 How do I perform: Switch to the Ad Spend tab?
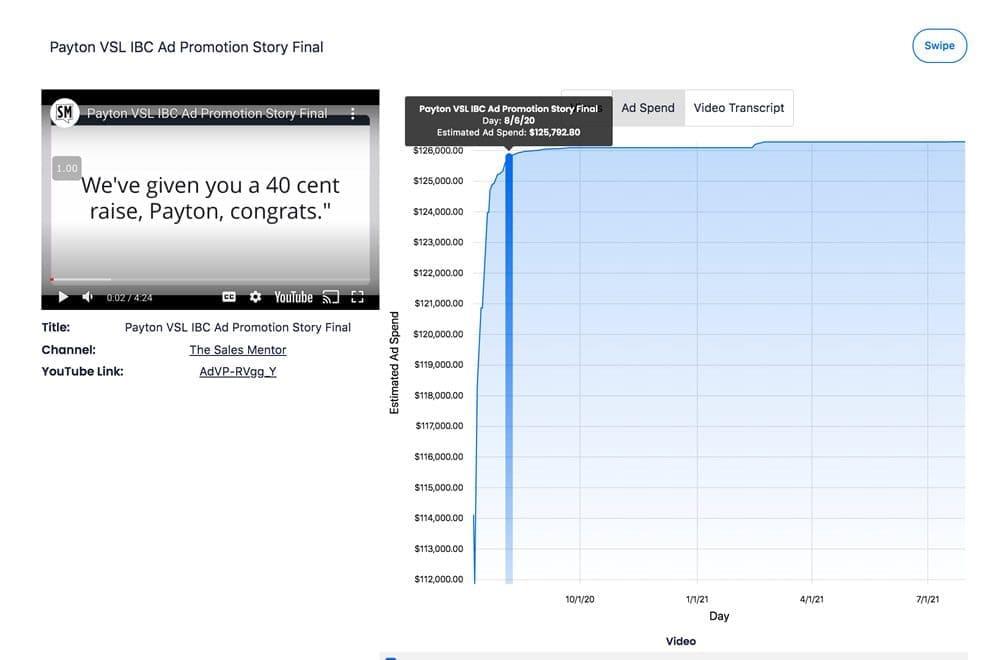pos(648,108)
